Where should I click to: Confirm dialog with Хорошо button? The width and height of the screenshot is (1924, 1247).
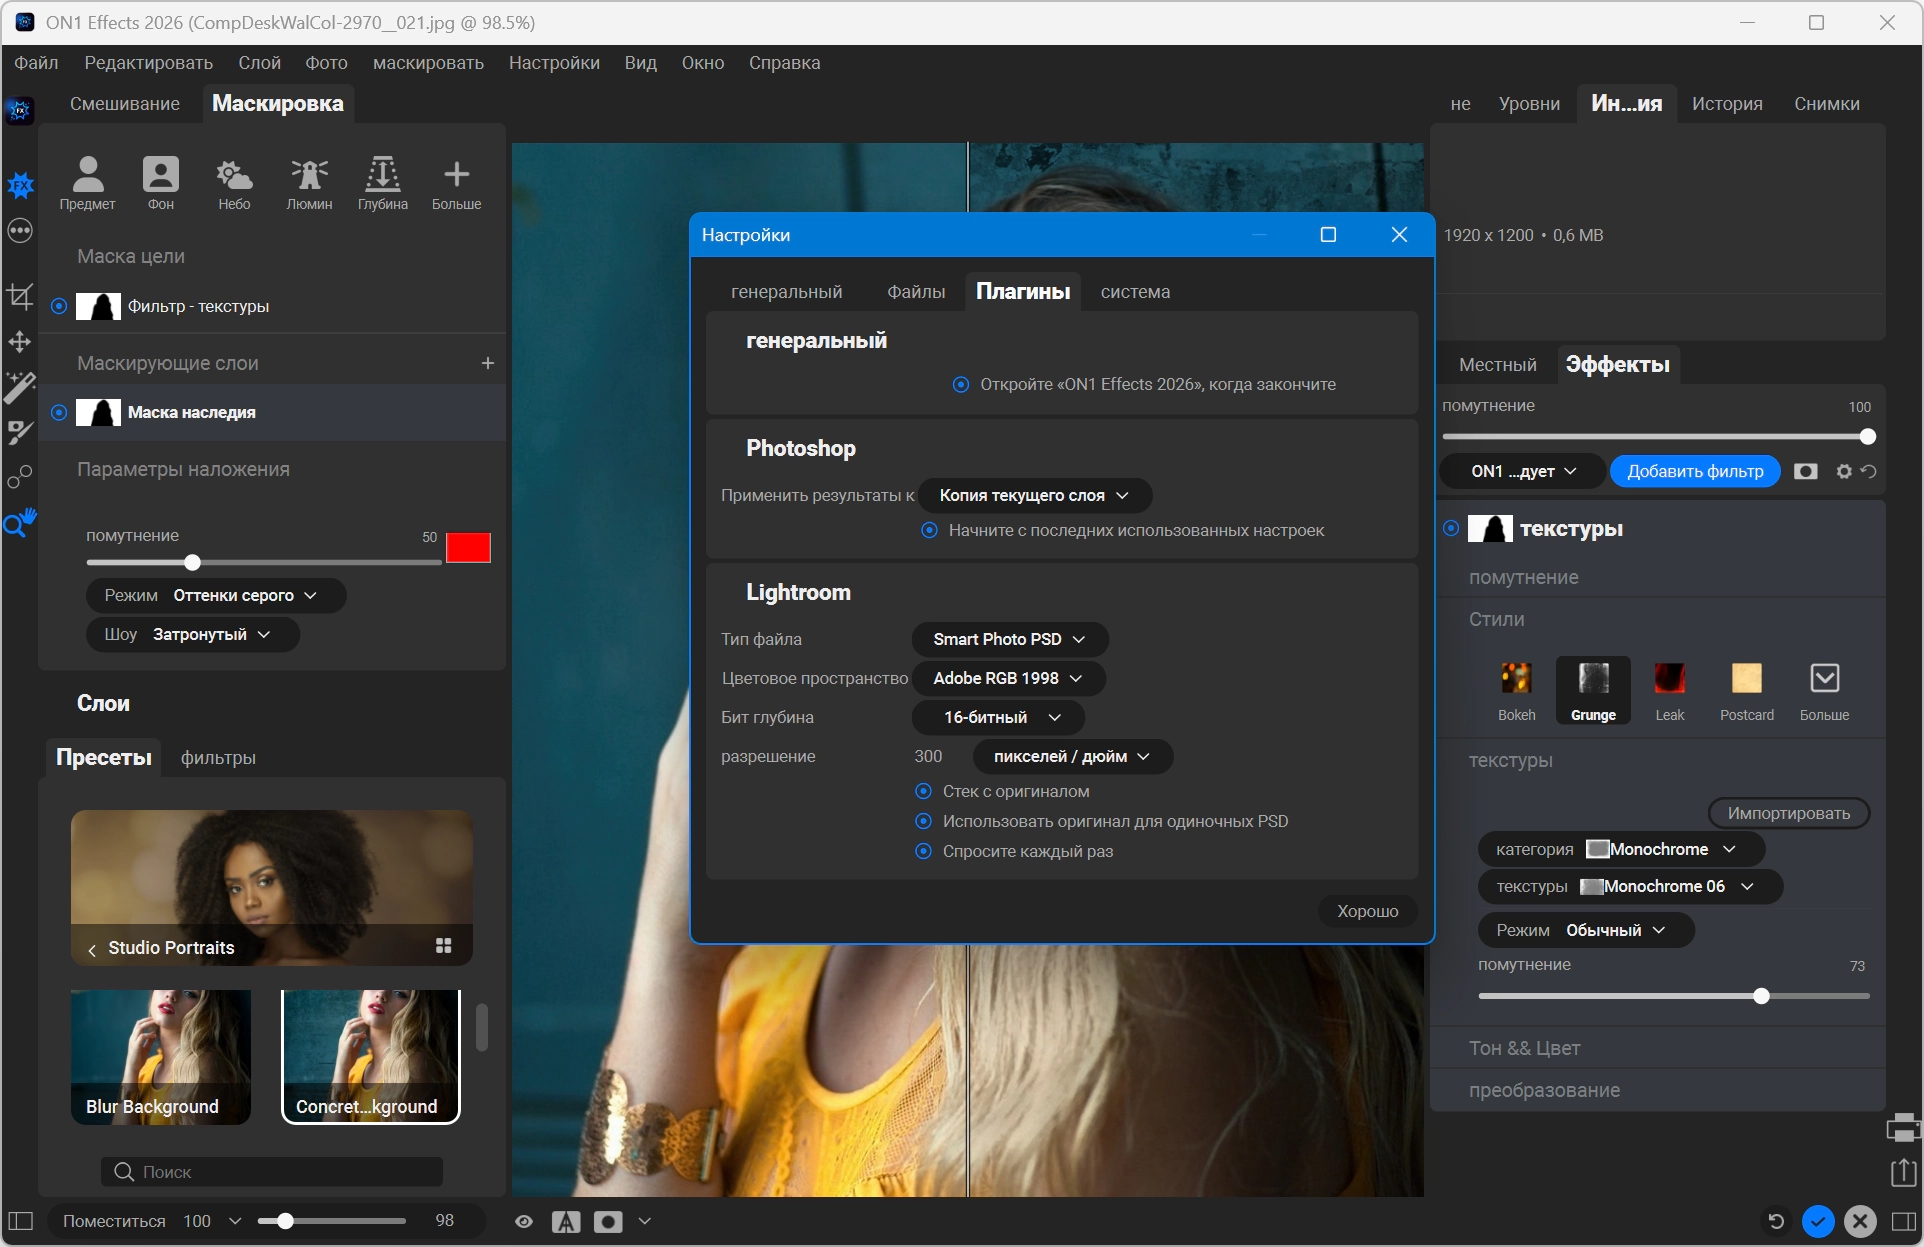coord(1368,911)
